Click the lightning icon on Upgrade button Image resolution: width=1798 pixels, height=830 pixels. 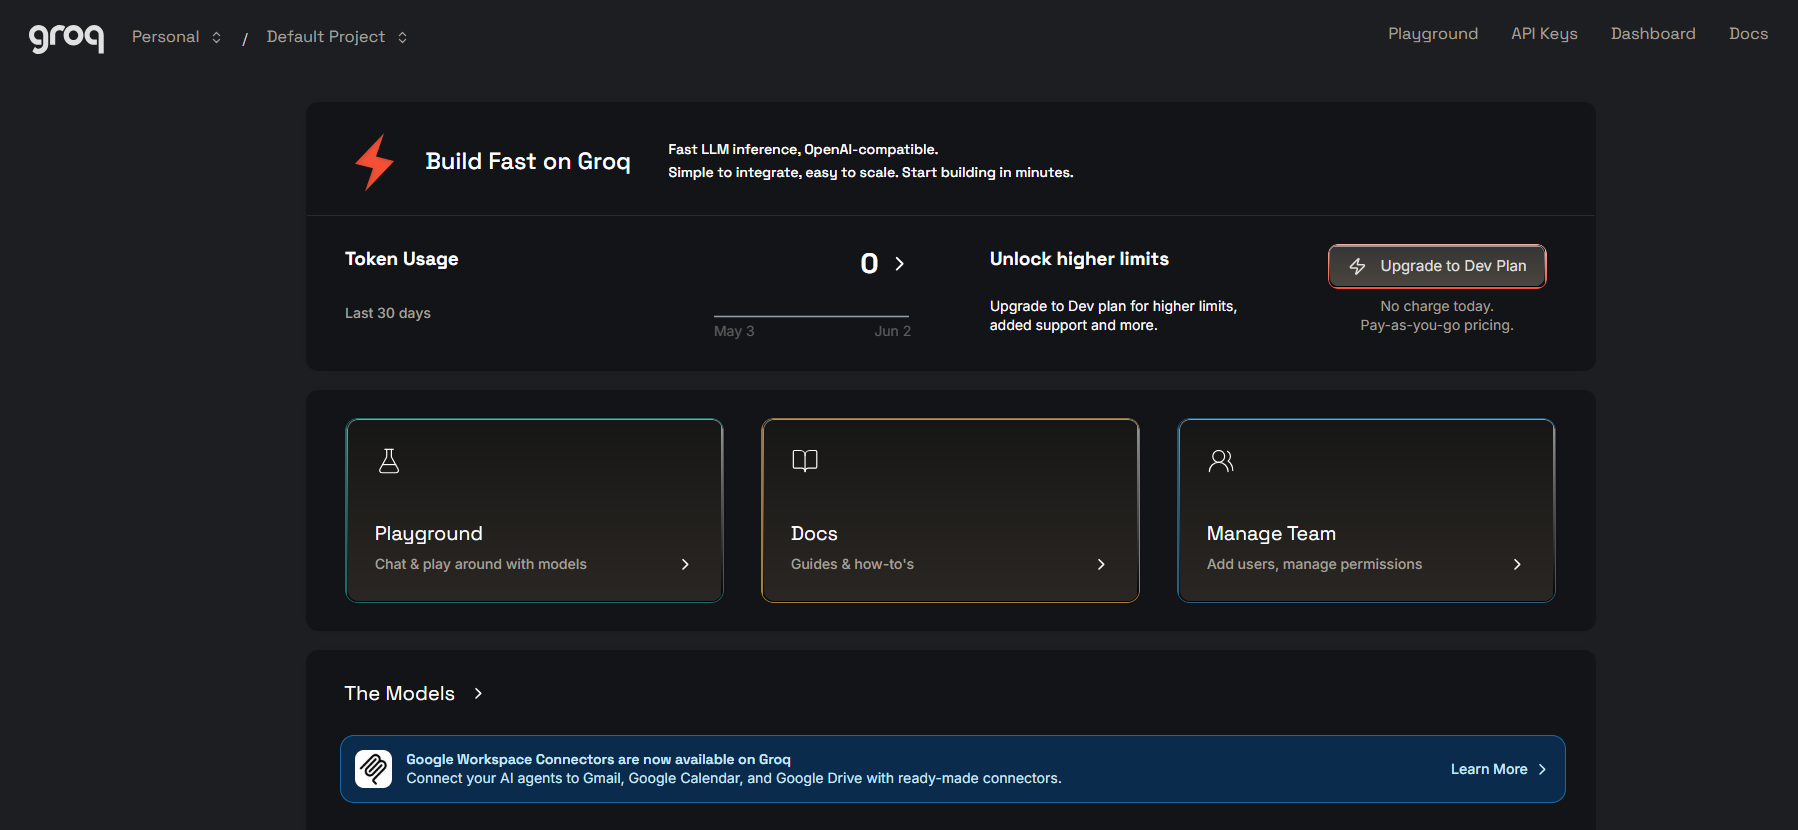[1357, 266]
